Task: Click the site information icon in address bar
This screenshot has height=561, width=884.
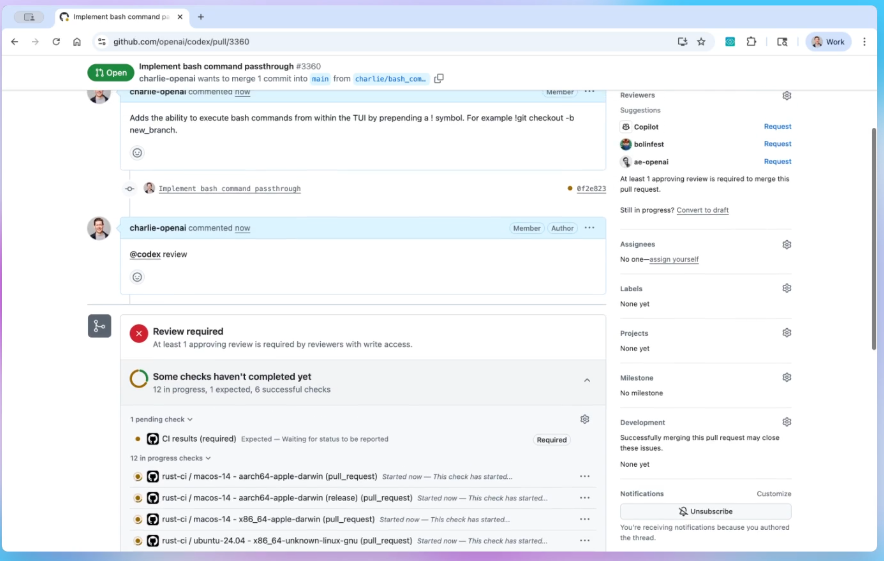Action: coord(101,42)
